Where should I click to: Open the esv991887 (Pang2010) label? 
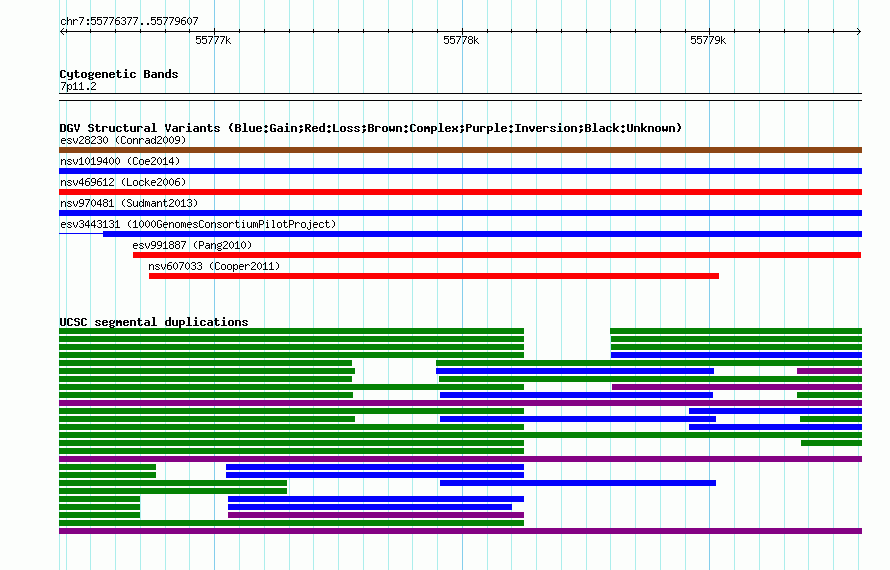(192, 245)
